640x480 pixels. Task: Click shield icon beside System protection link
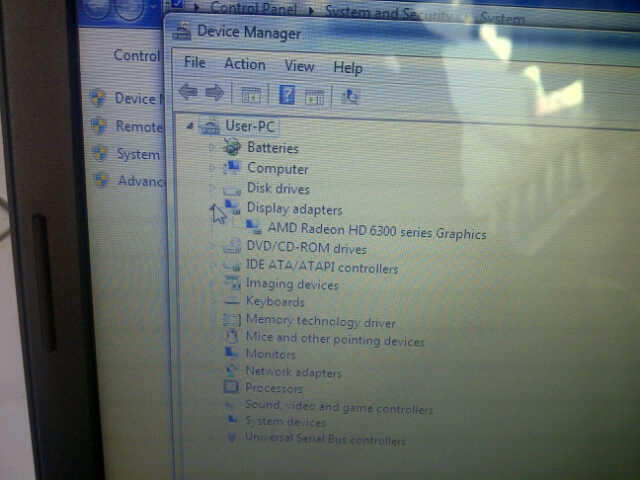(99, 153)
